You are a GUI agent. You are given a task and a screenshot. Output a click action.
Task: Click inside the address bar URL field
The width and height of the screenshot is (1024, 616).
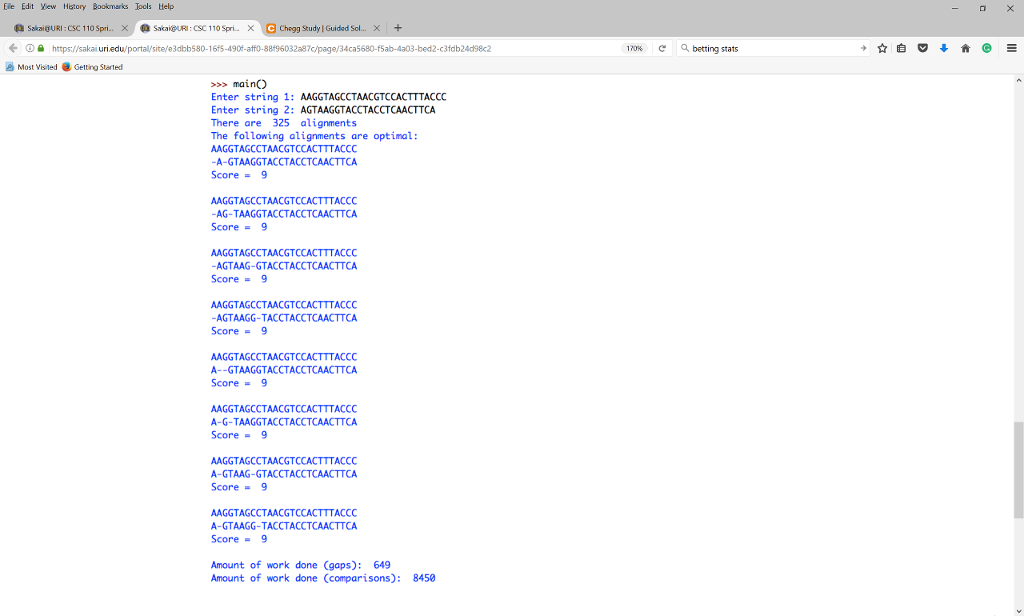coord(300,47)
